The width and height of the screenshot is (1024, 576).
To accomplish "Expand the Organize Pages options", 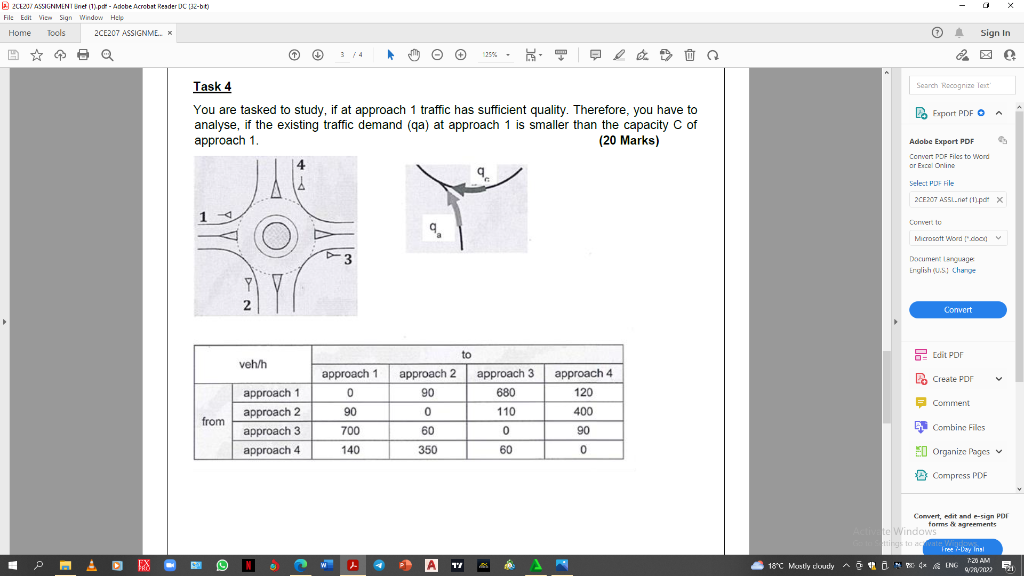I will (x=999, y=451).
